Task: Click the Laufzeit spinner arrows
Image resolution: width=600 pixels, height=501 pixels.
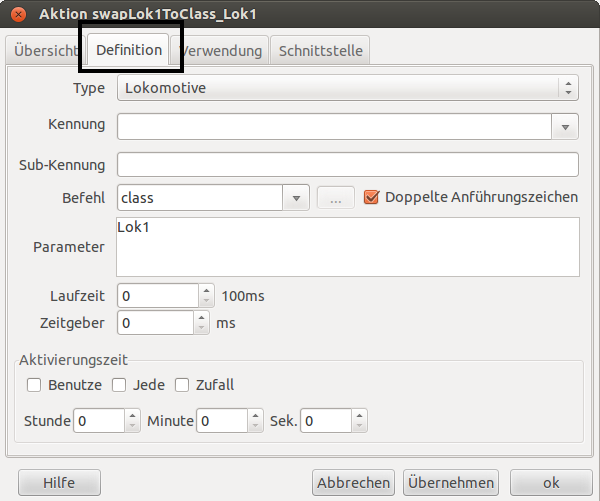Action: (x=206, y=296)
